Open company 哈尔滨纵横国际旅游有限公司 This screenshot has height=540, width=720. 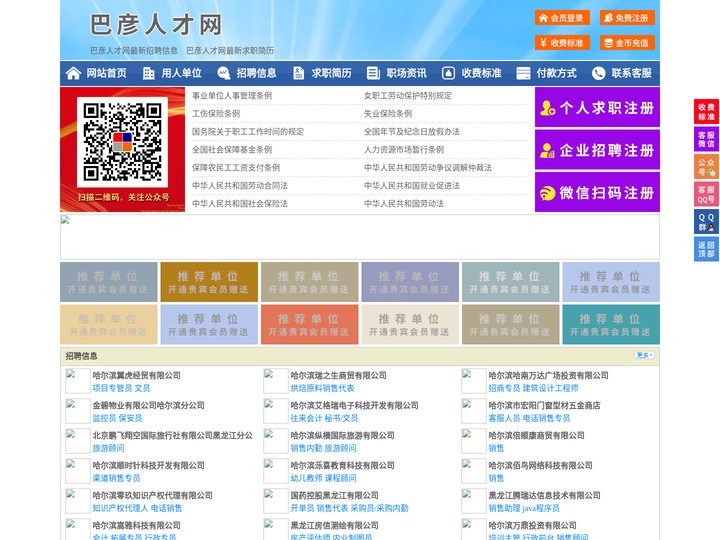click(343, 435)
